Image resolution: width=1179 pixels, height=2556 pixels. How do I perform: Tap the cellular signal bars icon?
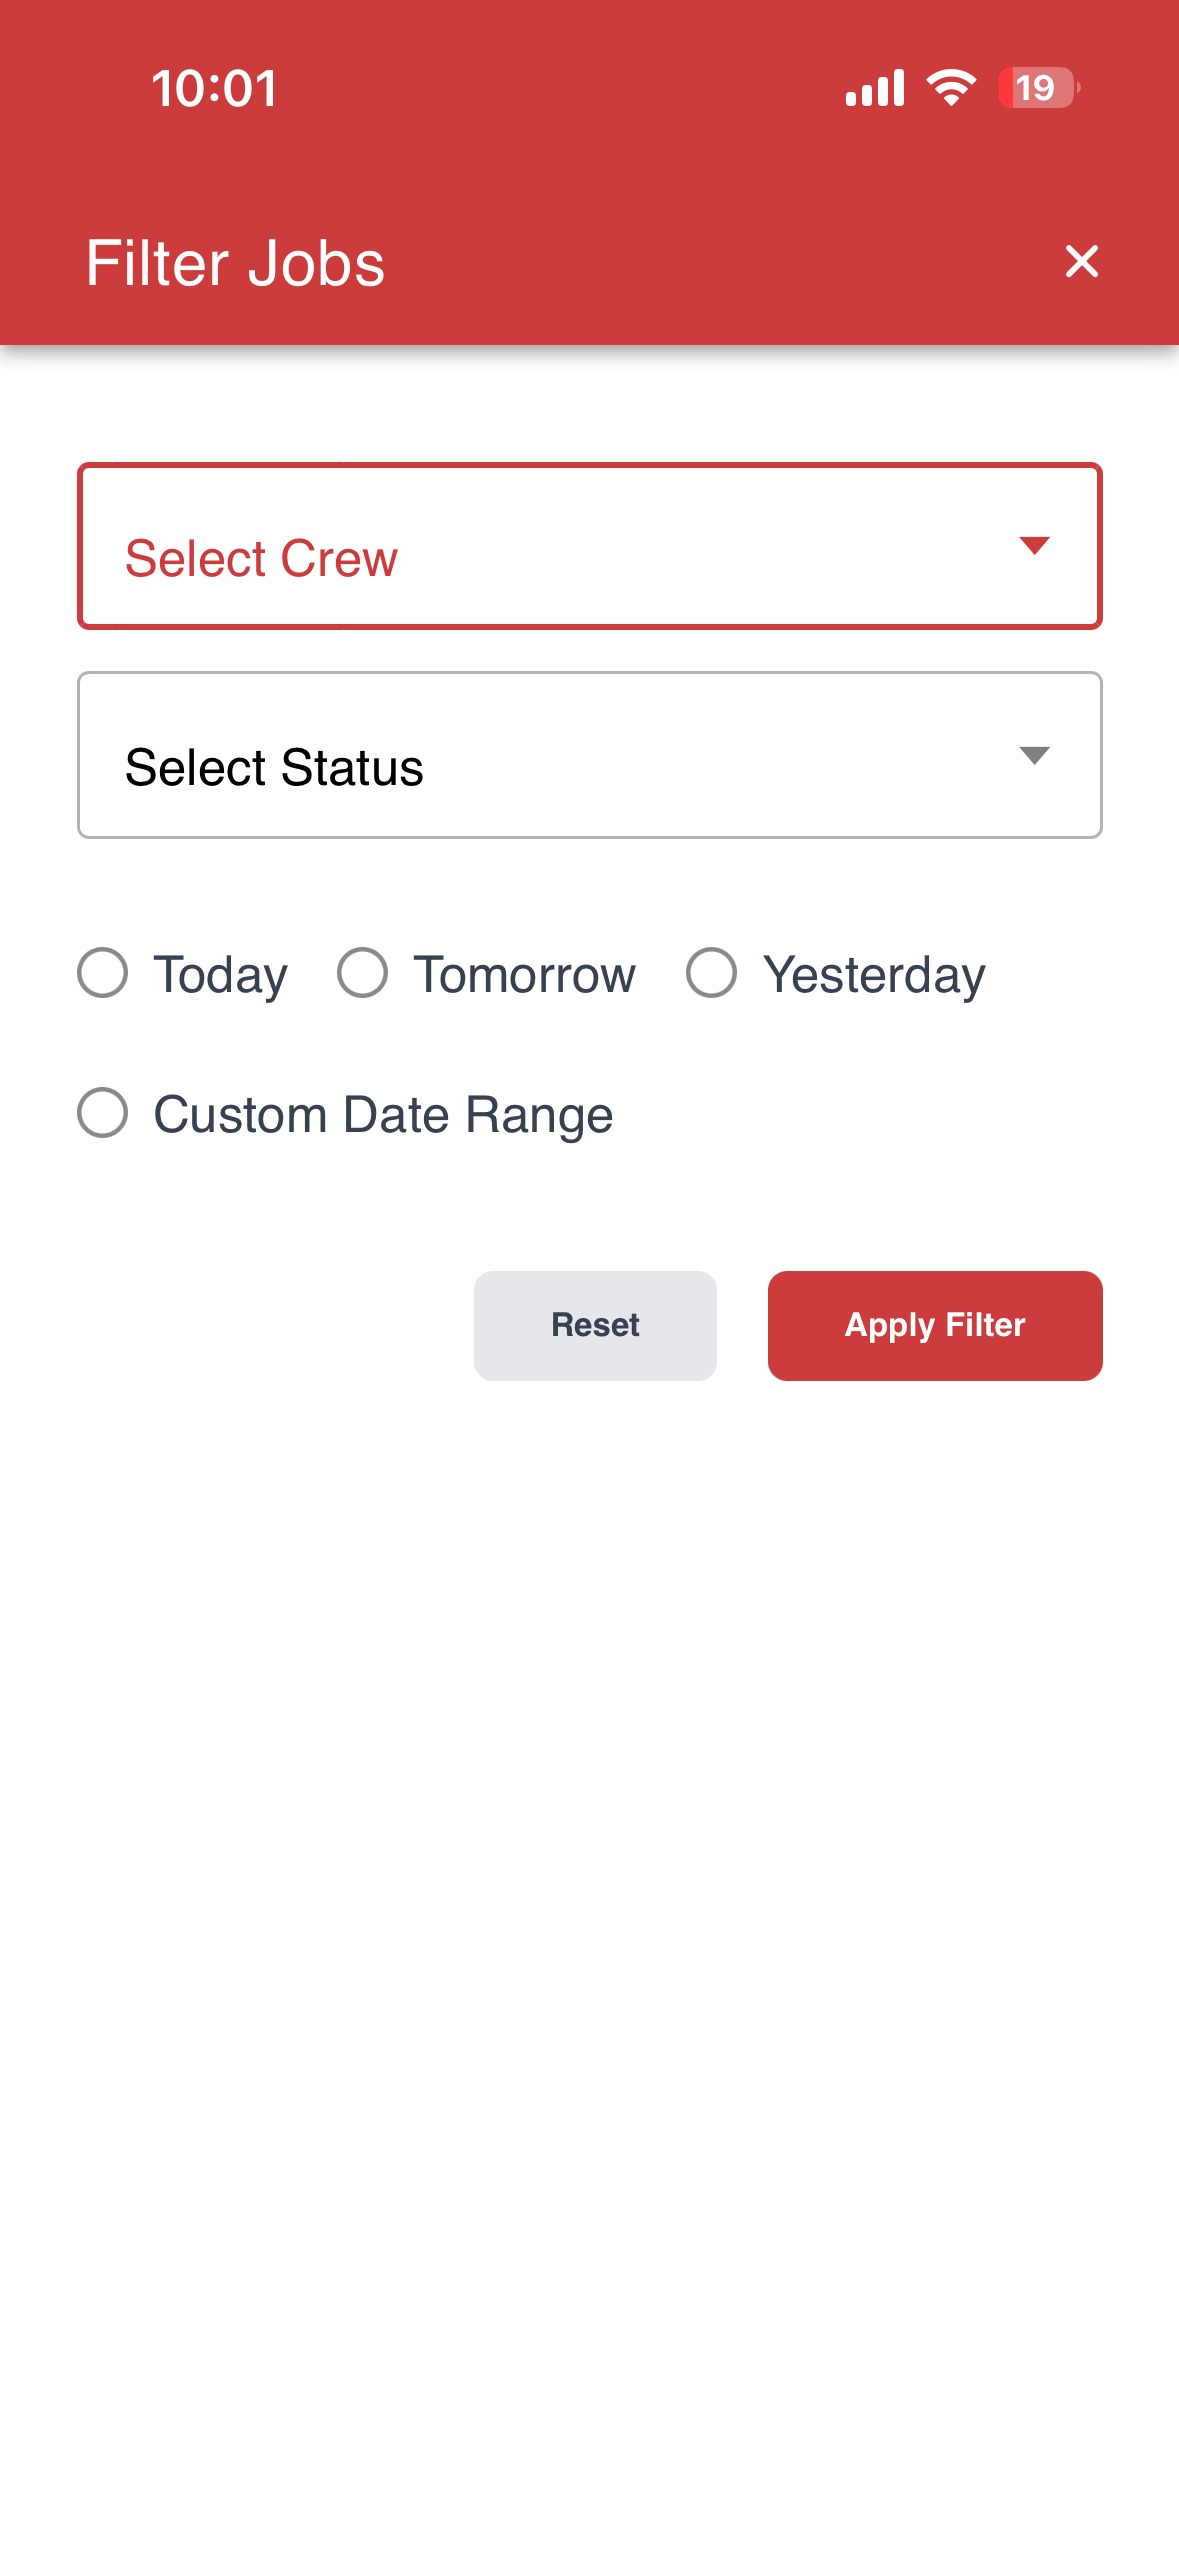click(875, 87)
